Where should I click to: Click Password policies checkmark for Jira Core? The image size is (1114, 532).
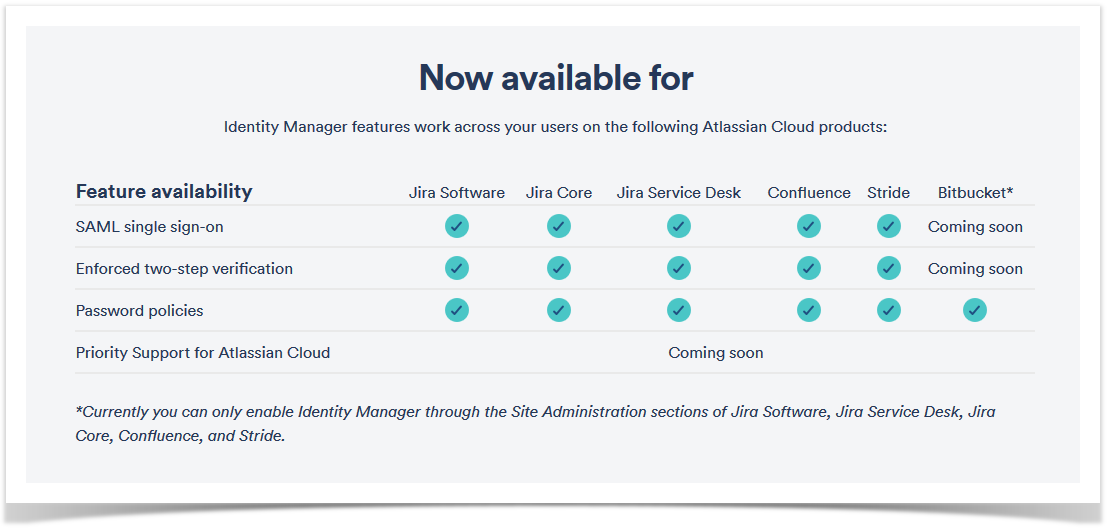[558, 310]
